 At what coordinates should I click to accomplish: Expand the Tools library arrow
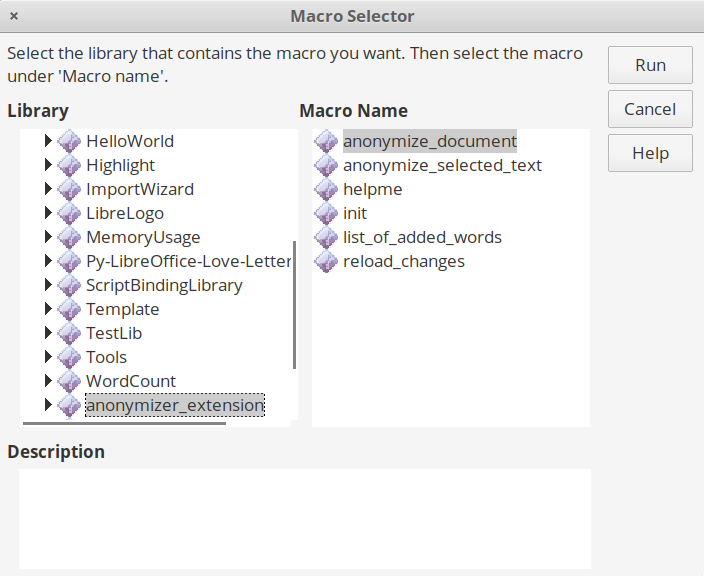coord(48,356)
